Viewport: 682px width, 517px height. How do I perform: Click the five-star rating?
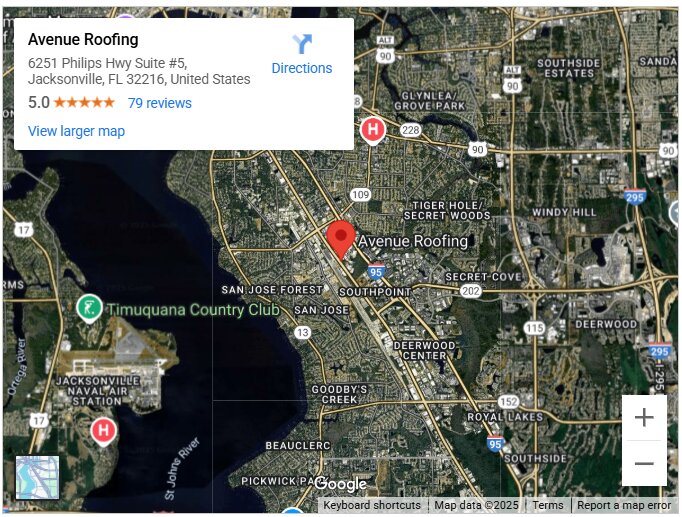[x=84, y=103]
